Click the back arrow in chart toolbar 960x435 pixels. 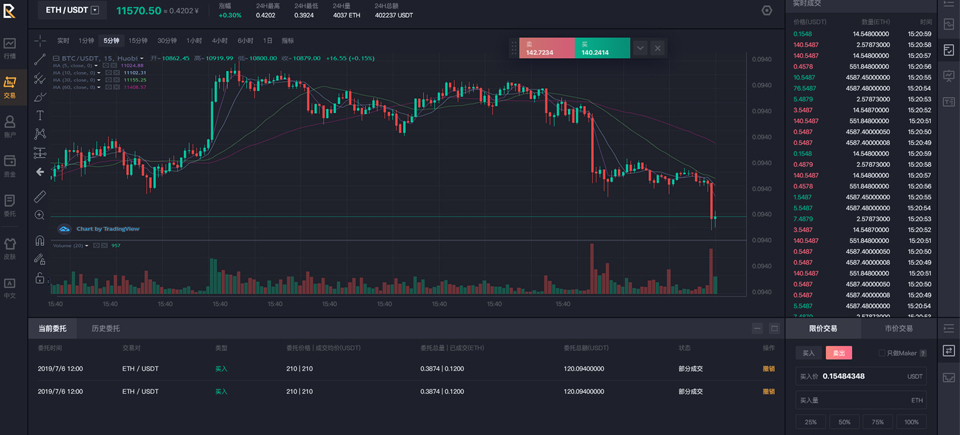(40, 172)
